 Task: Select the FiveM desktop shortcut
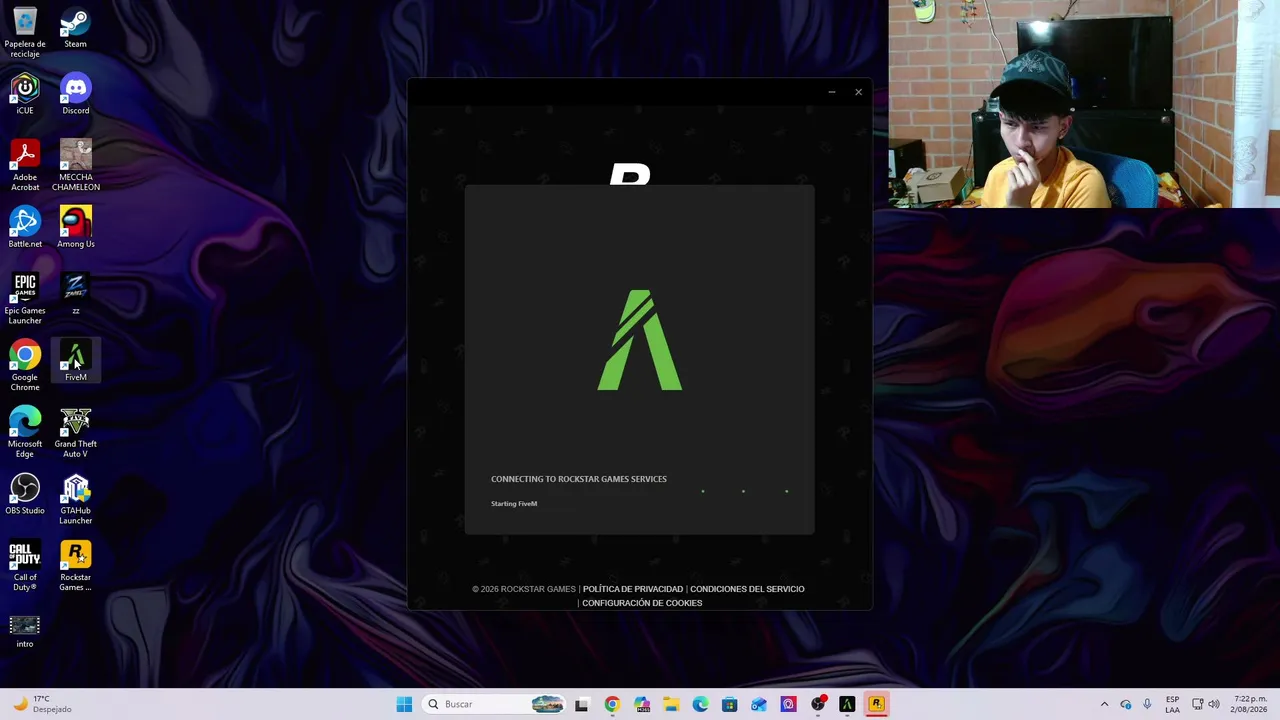tap(75, 361)
